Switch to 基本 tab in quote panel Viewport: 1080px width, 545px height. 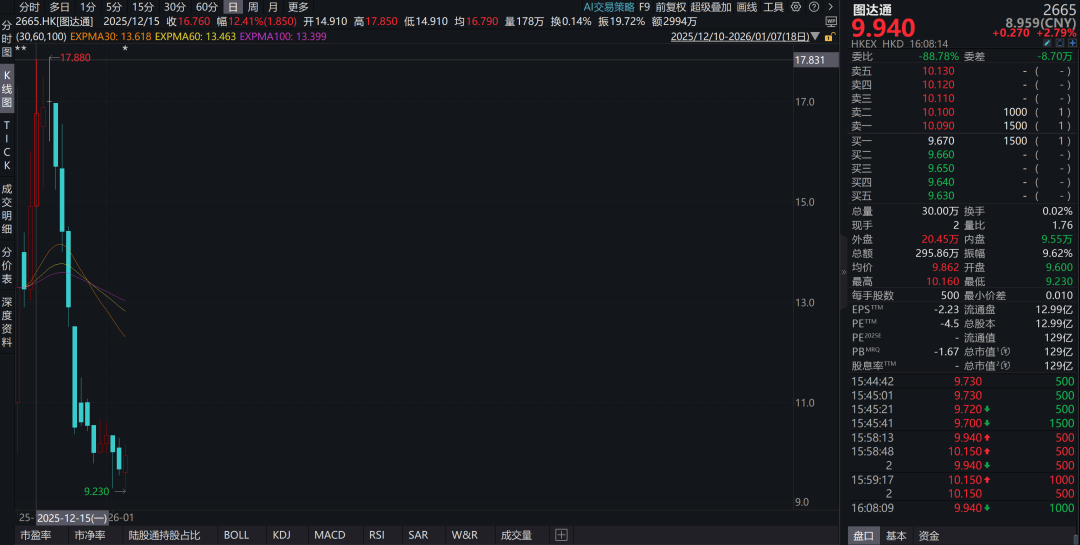(x=896, y=536)
